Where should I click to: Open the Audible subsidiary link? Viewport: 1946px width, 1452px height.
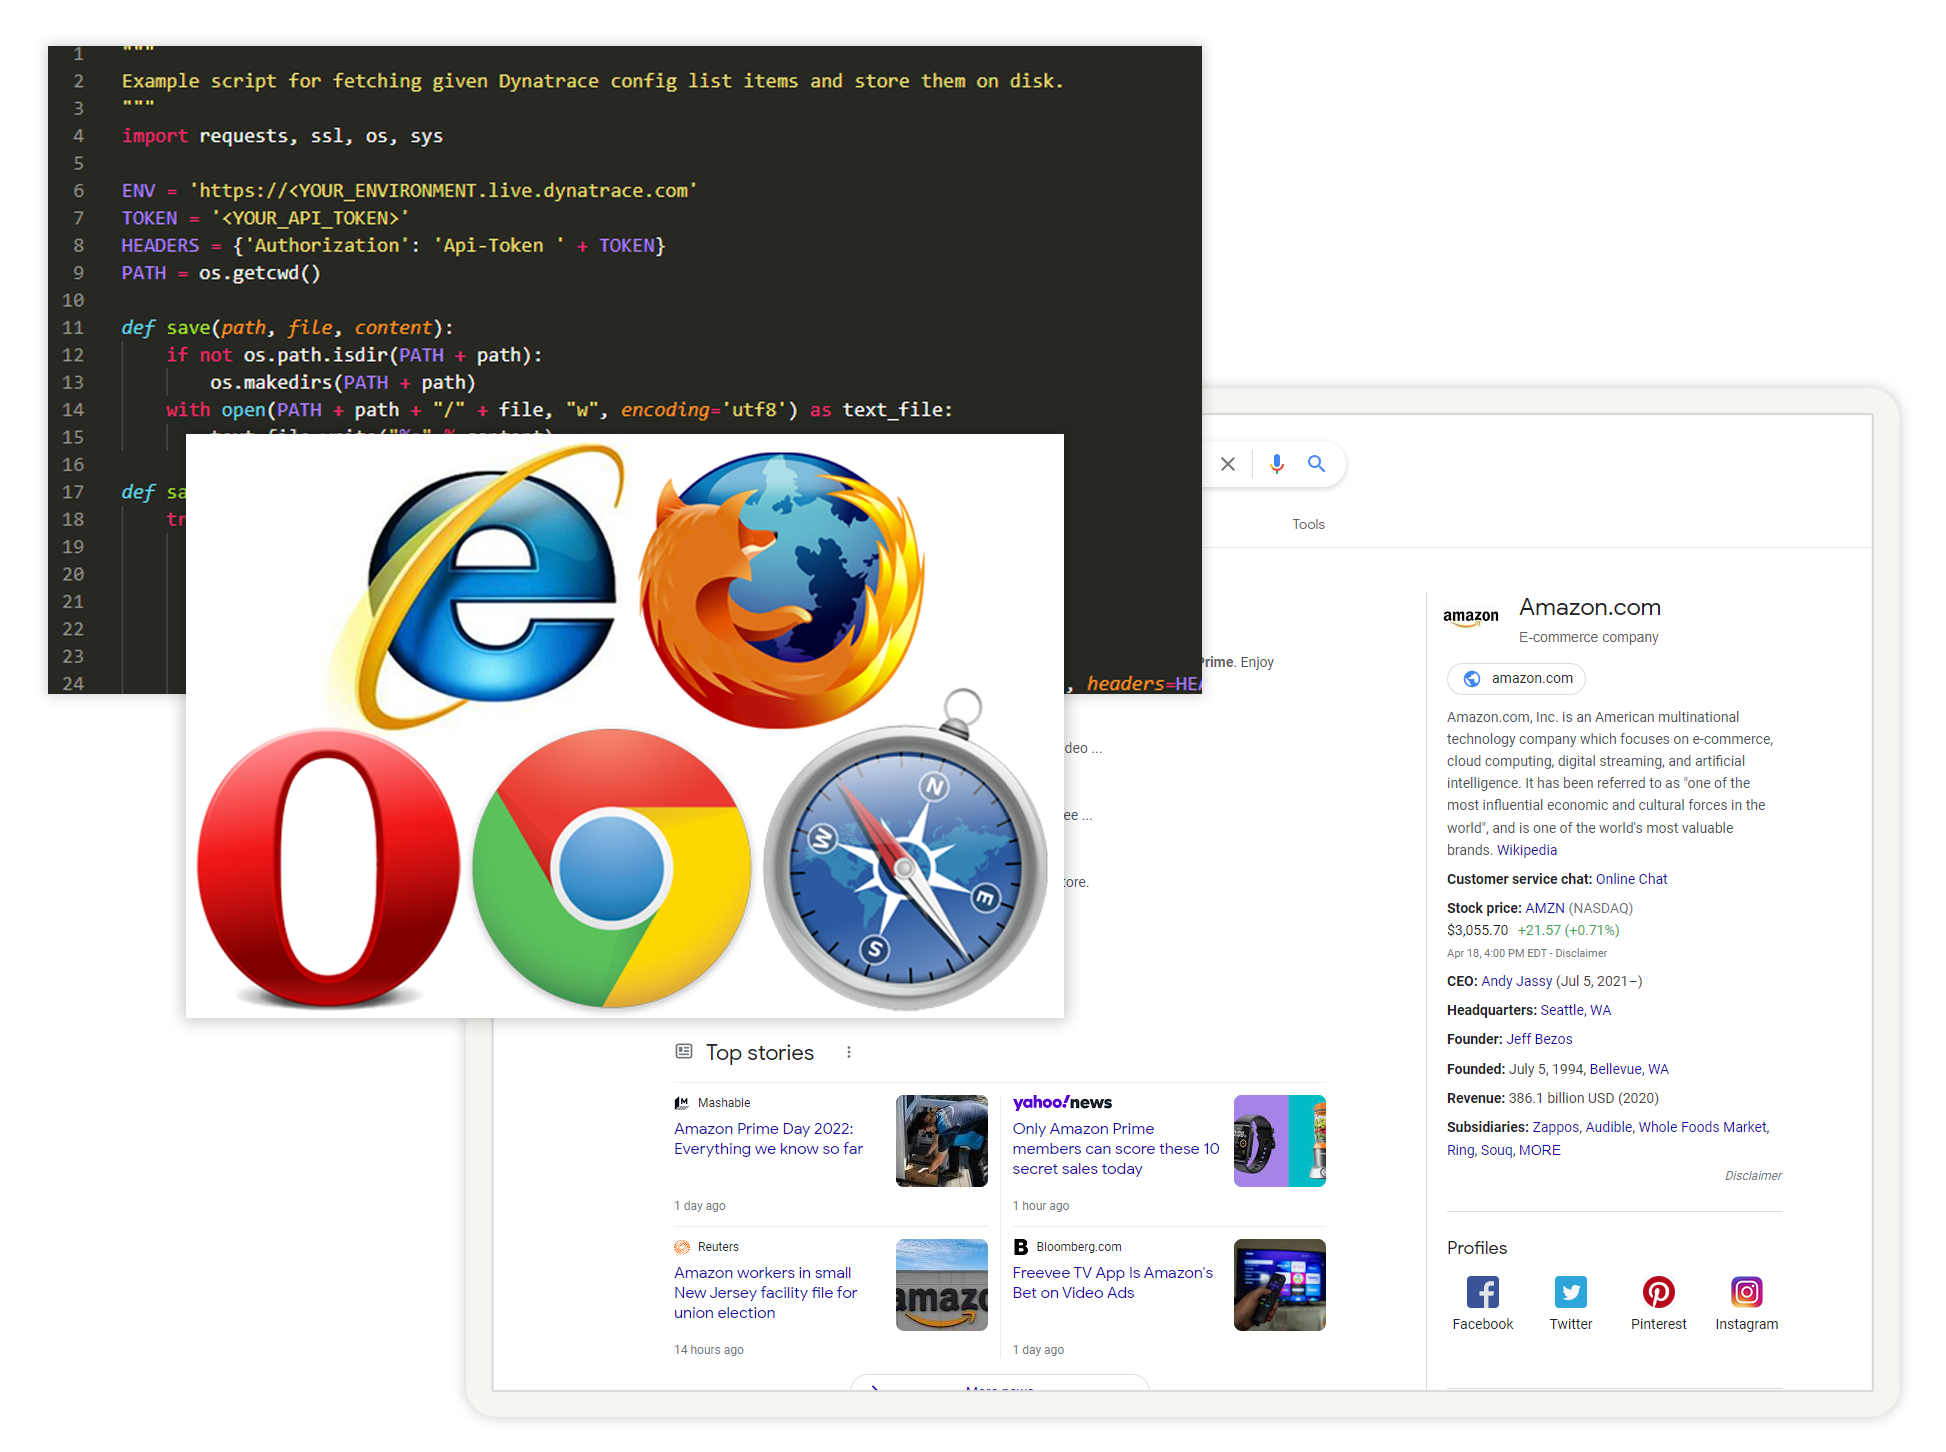tap(1608, 1127)
